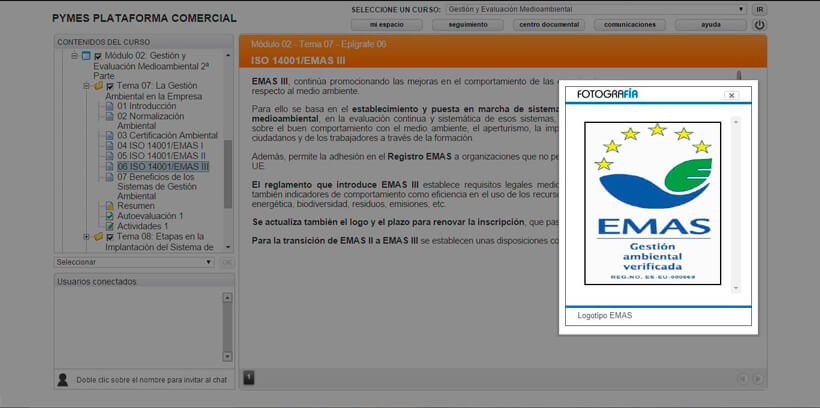Click the page icon of '03 Certificación Ambiental'
Screen dimensions: 820x408
[x=109, y=135]
